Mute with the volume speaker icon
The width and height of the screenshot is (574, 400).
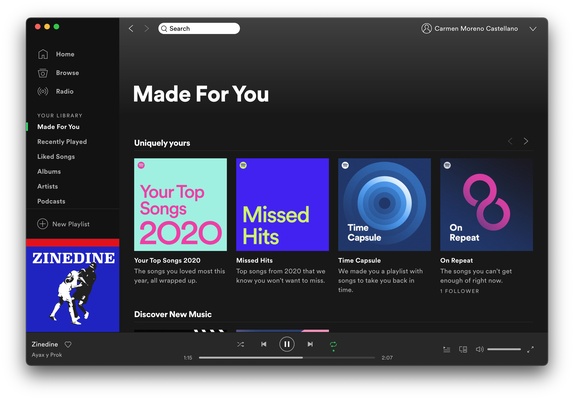click(479, 349)
